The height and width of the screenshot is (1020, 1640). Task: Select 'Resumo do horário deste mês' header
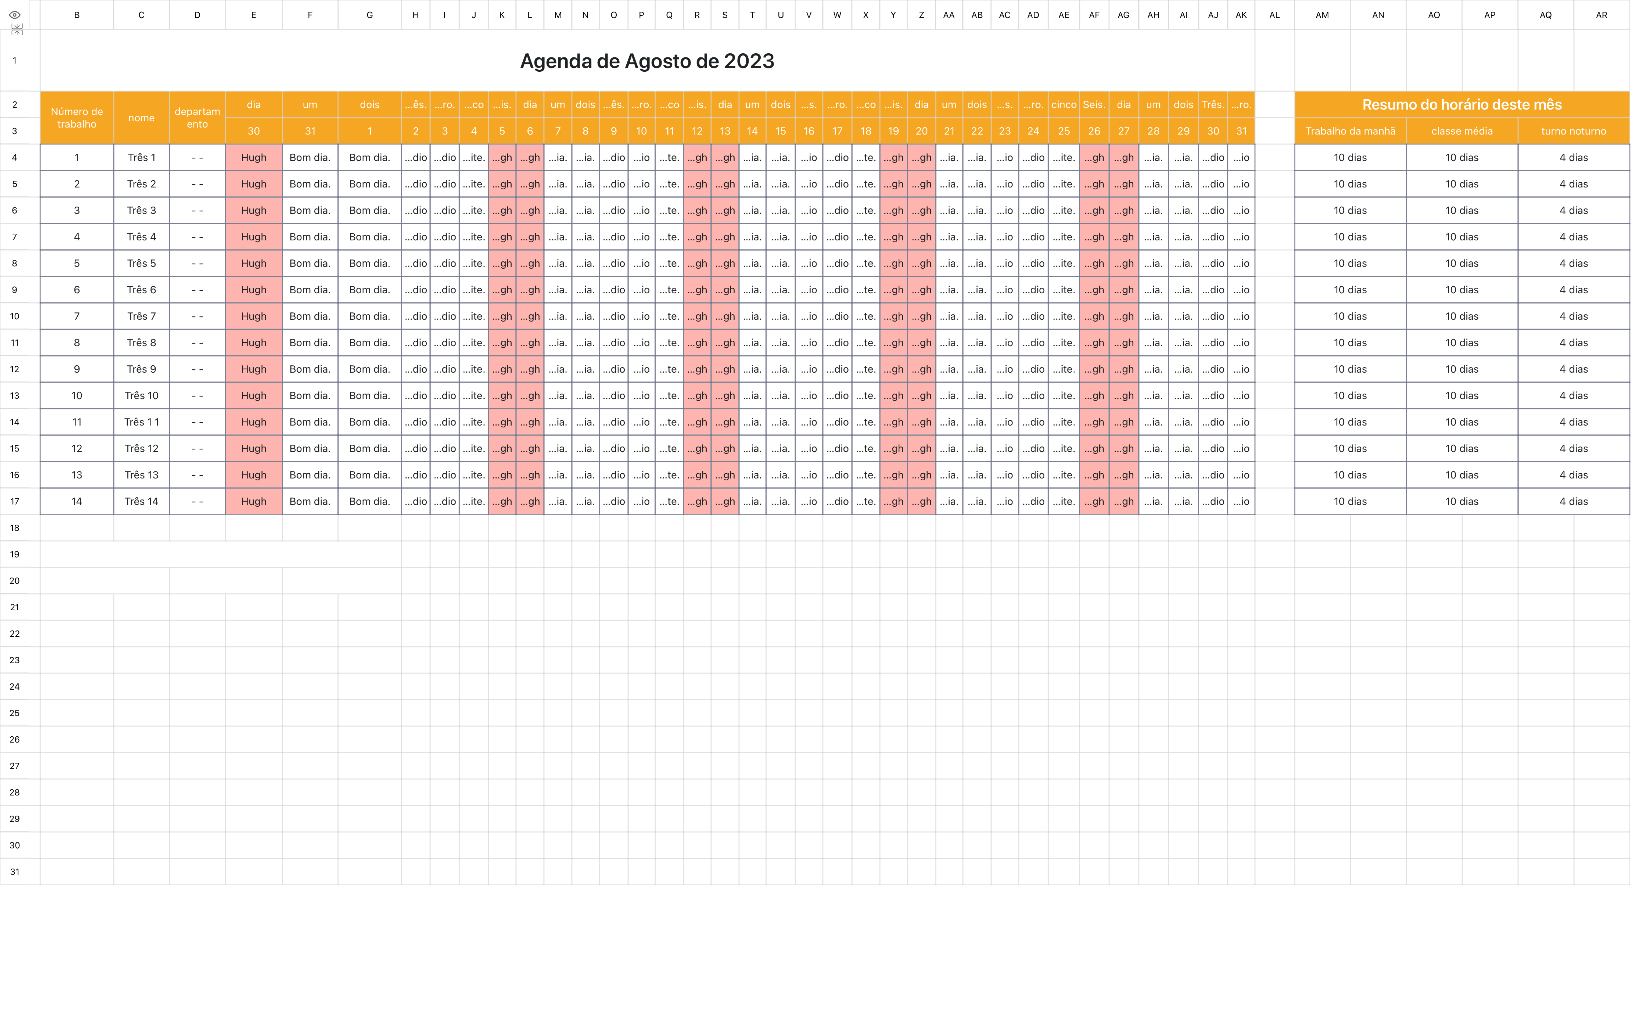(1462, 104)
